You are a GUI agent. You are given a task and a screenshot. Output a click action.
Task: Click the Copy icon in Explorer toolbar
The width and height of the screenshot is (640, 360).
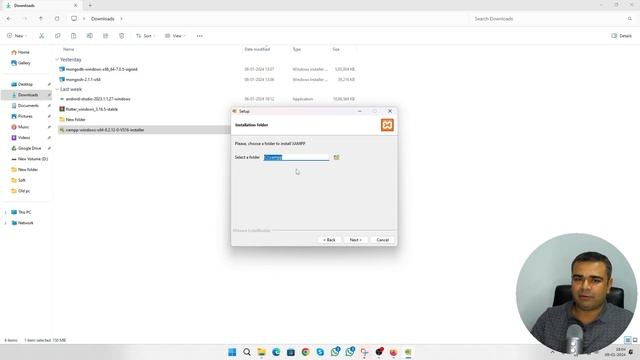point(58,36)
